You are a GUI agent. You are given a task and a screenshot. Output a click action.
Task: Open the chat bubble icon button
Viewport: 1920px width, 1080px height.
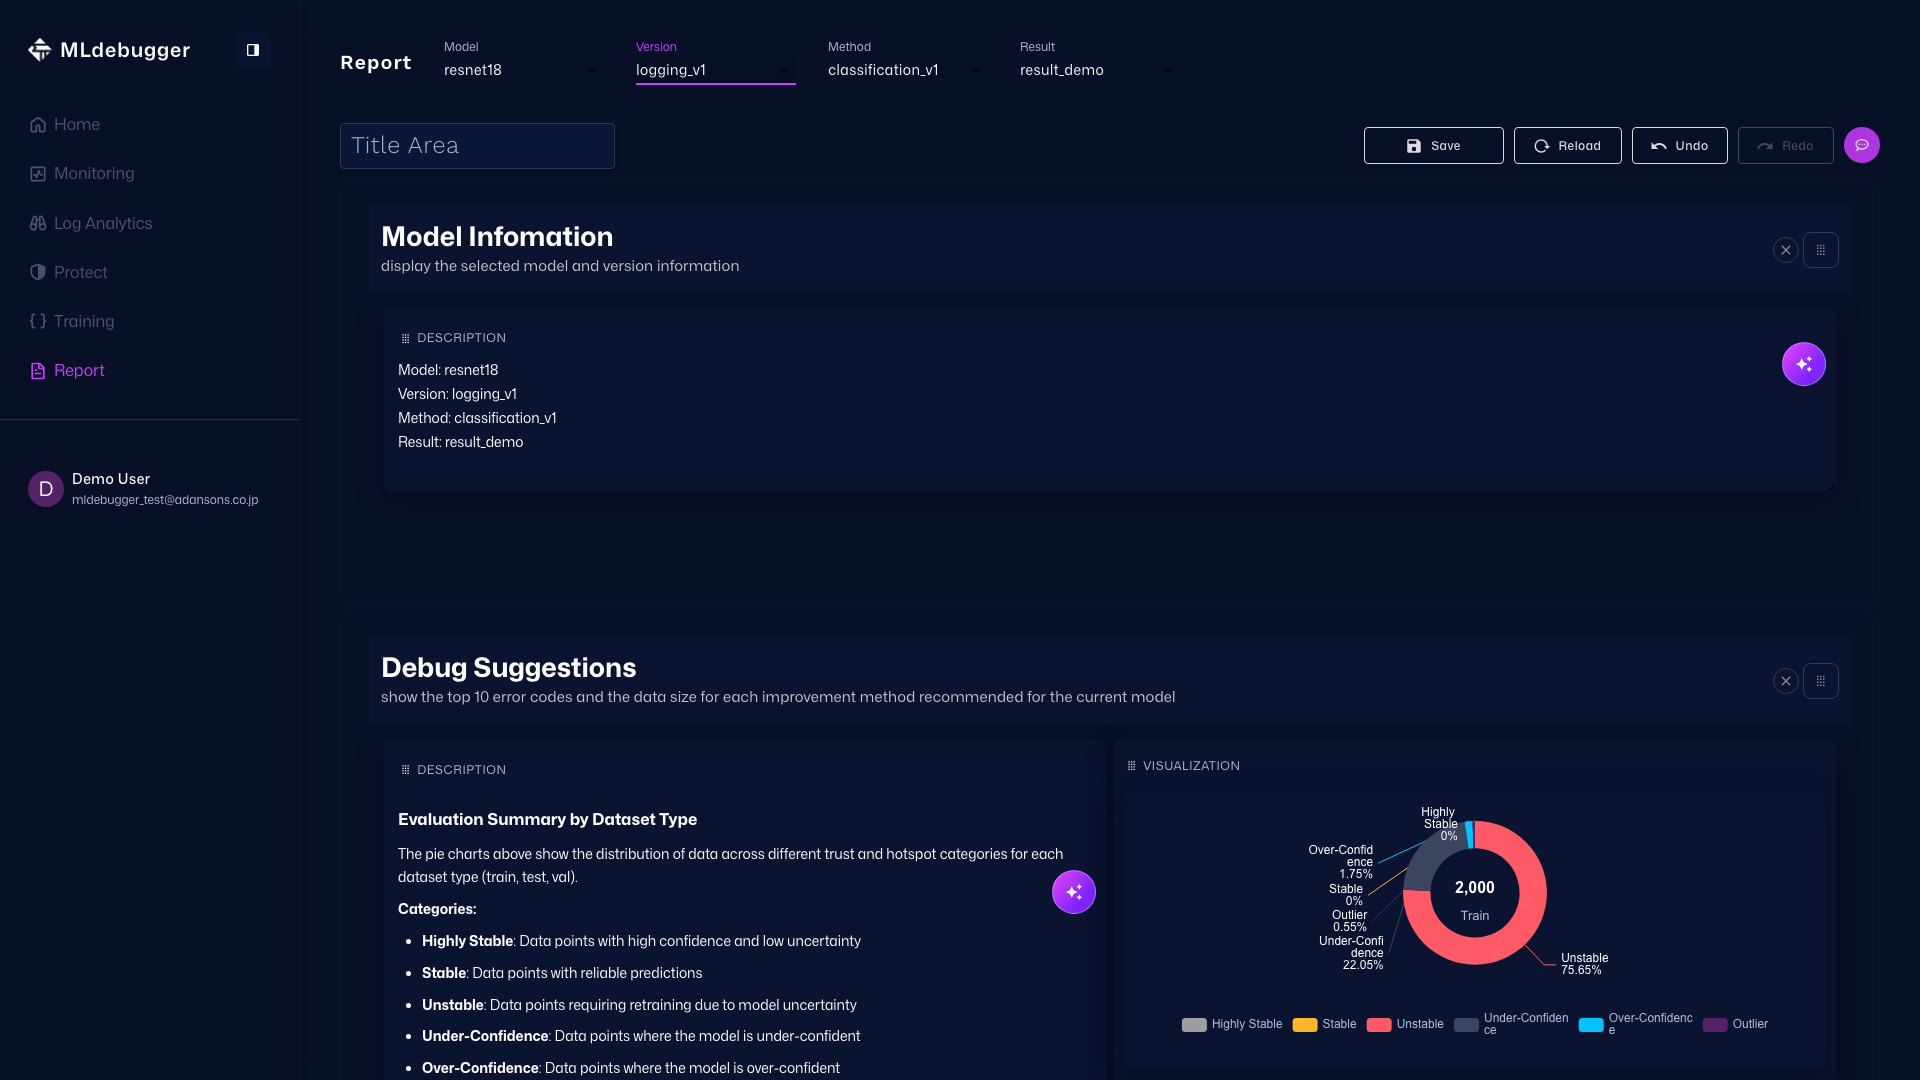(1861, 146)
